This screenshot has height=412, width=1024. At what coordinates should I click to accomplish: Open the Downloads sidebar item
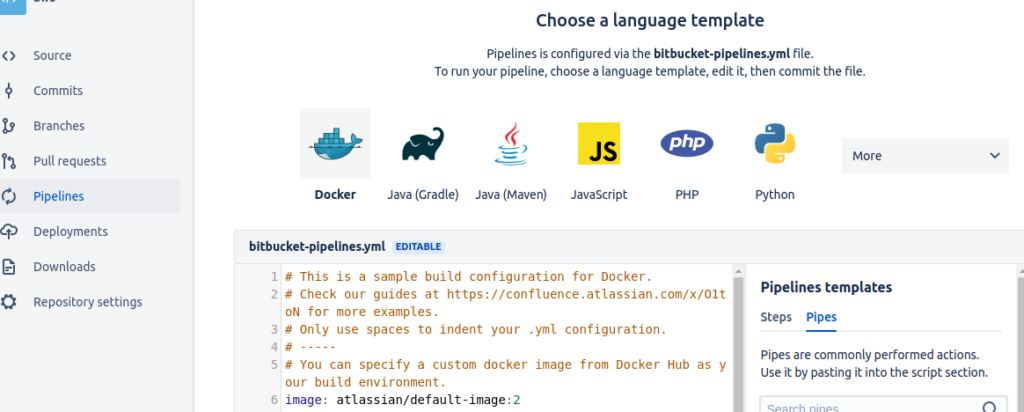pos(64,267)
